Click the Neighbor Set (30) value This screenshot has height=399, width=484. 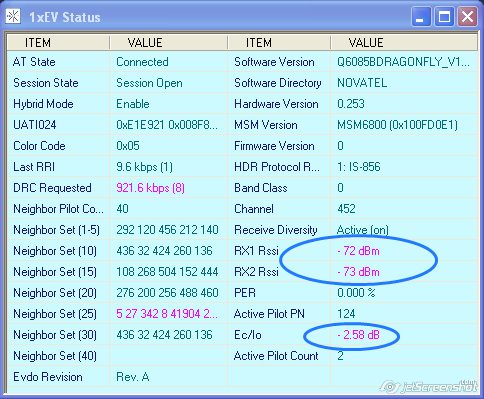pos(164,335)
